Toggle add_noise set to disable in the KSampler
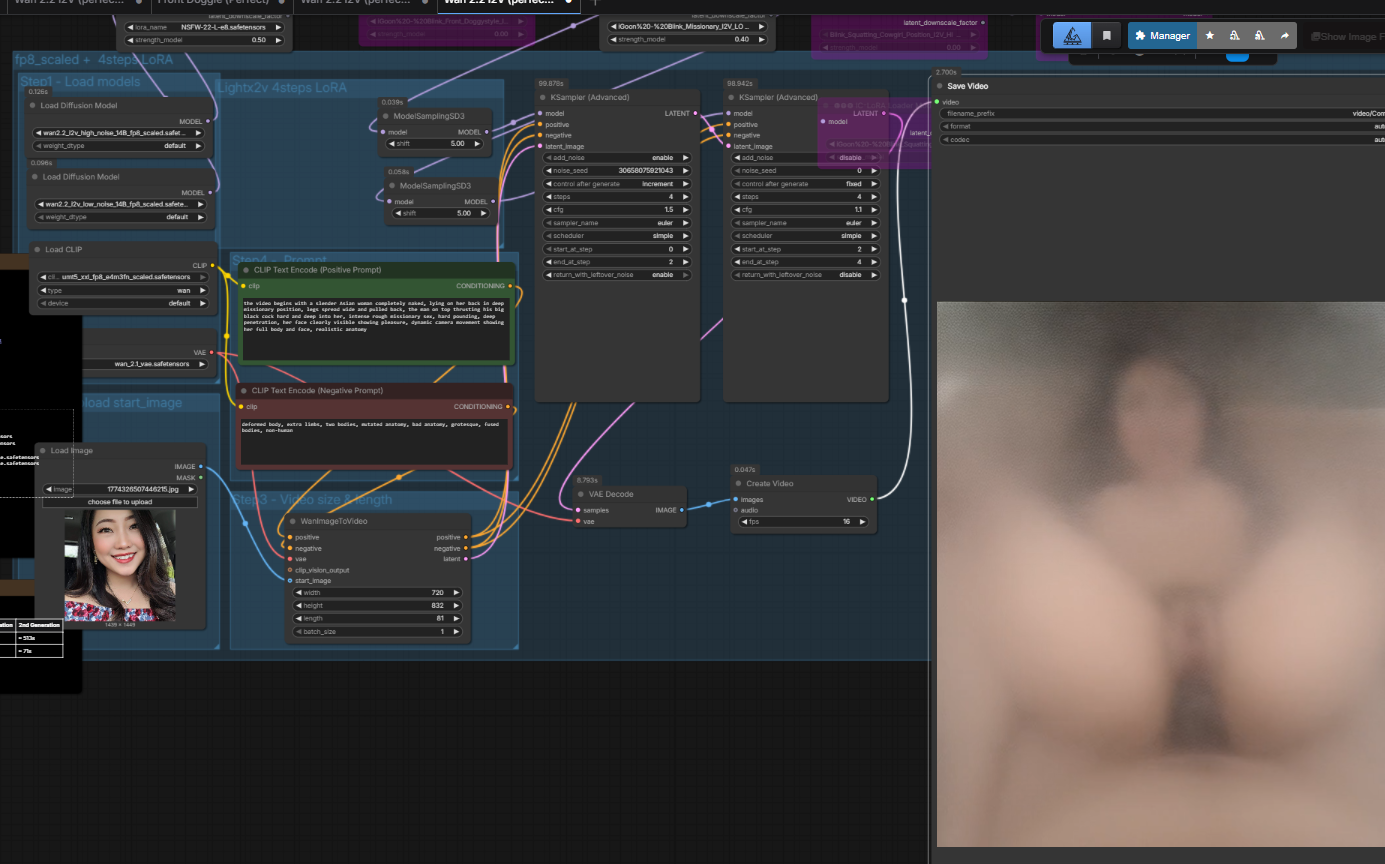The height and width of the screenshot is (864, 1385). tap(806, 158)
